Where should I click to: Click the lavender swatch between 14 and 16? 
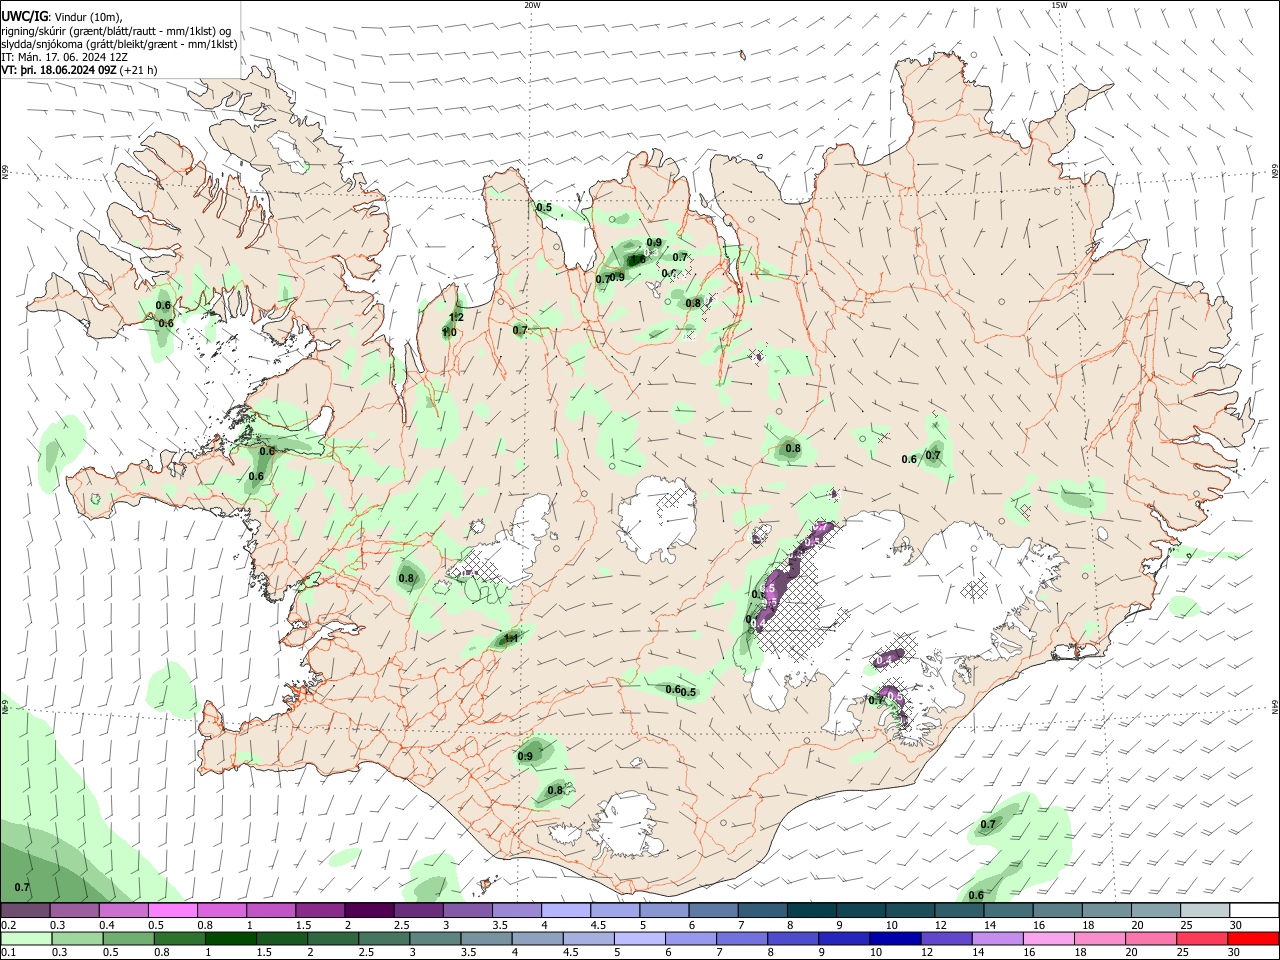(997, 939)
